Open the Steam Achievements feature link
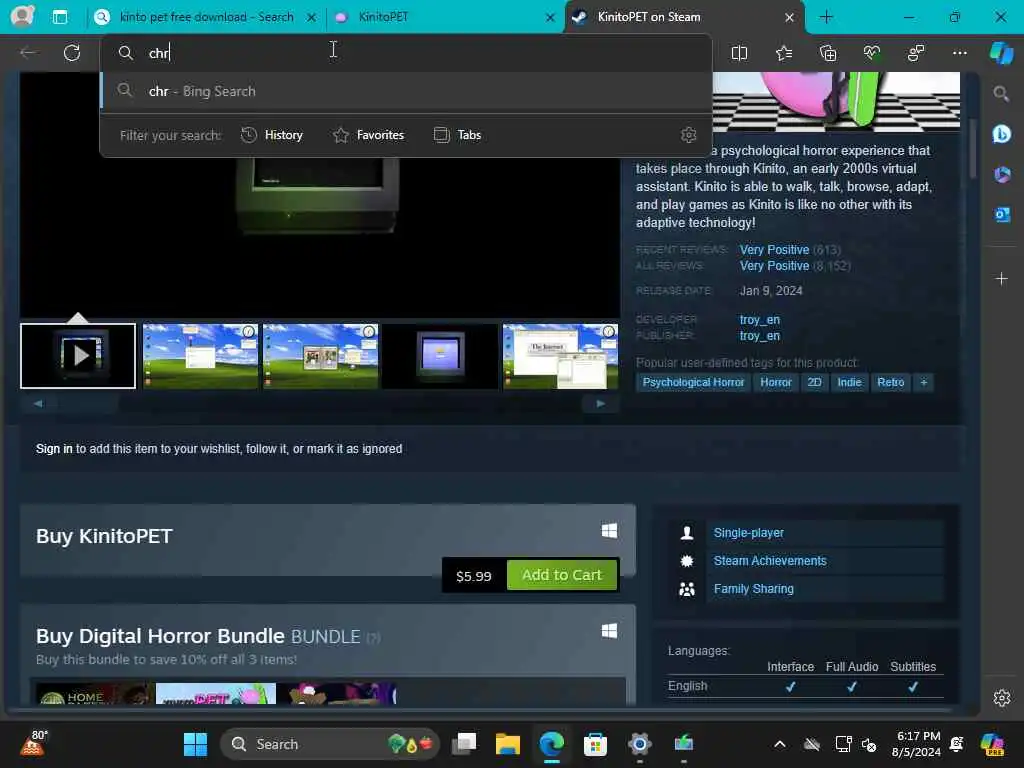 (770, 561)
